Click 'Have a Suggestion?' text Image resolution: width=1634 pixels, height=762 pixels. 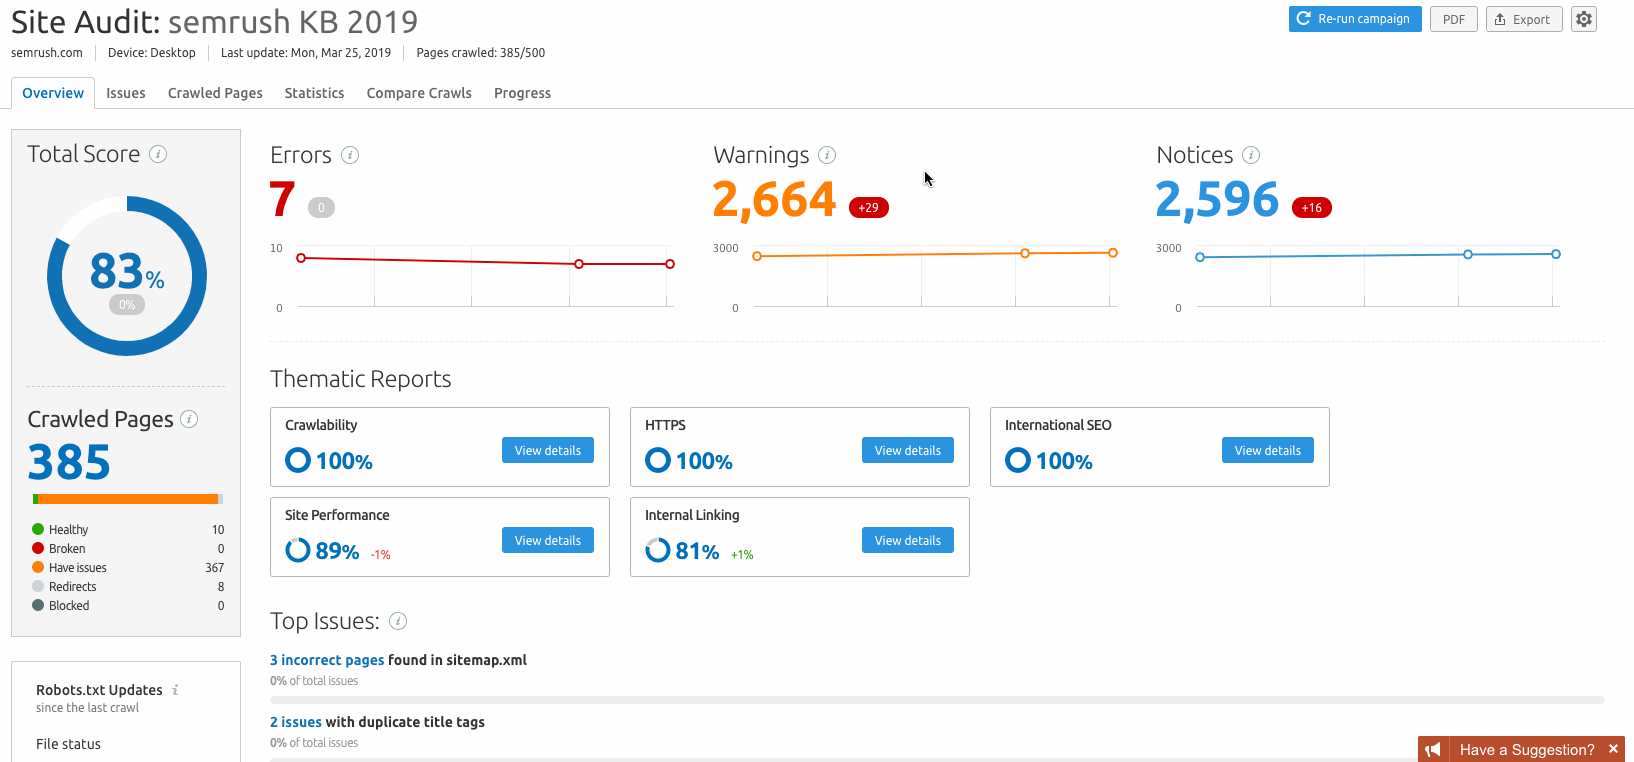(1527, 749)
